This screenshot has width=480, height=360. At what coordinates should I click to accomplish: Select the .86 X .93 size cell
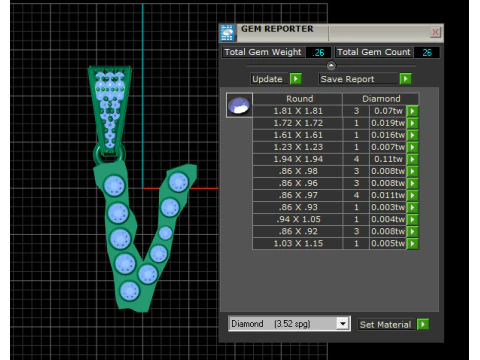pos(298,207)
